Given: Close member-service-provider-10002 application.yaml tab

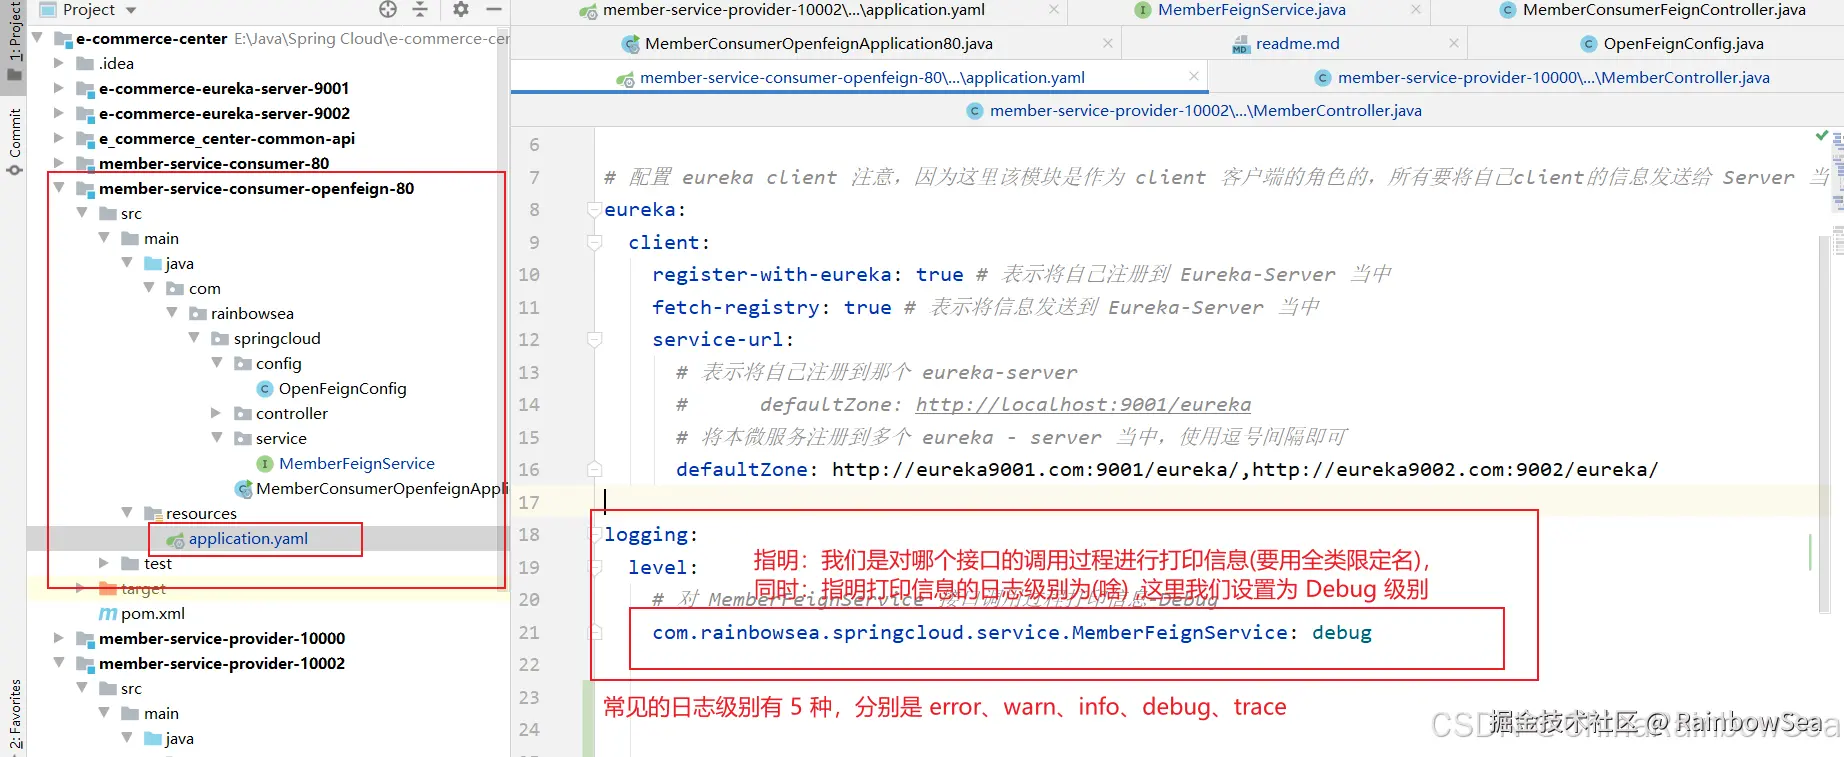Looking at the screenshot, I should click(x=1053, y=9).
